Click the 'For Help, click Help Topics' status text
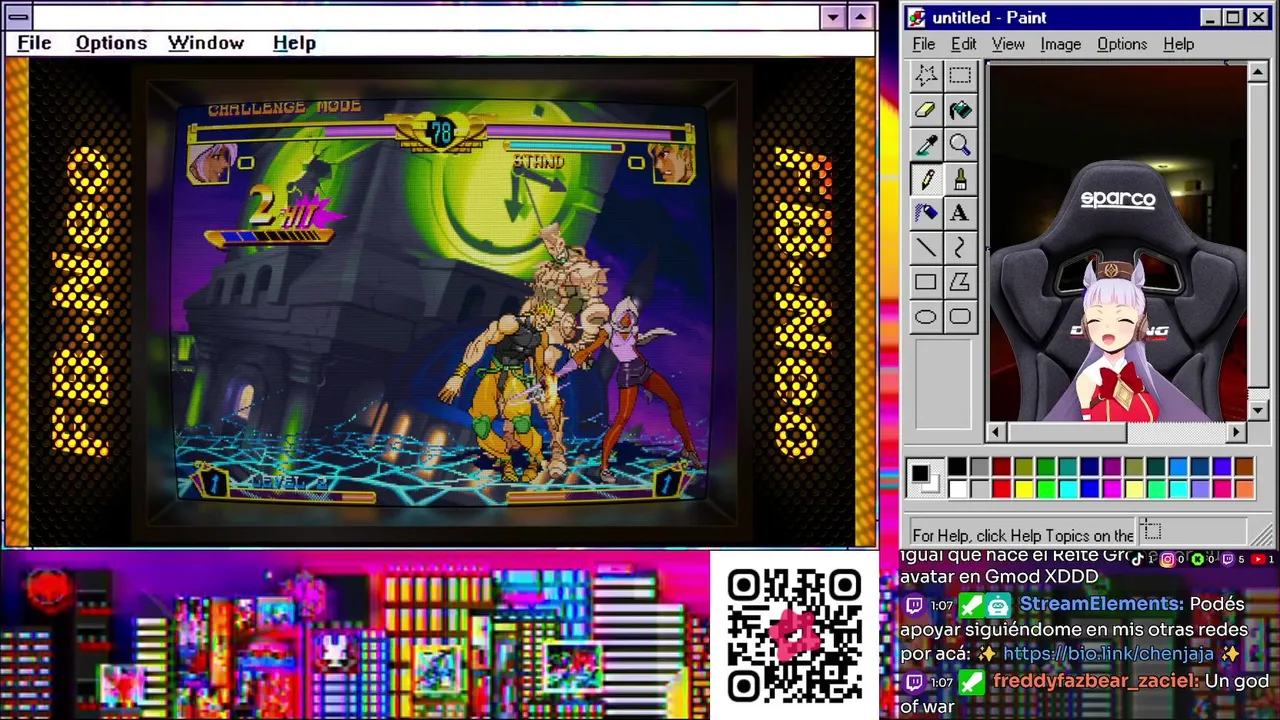1280x720 pixels. [1023, 535]
